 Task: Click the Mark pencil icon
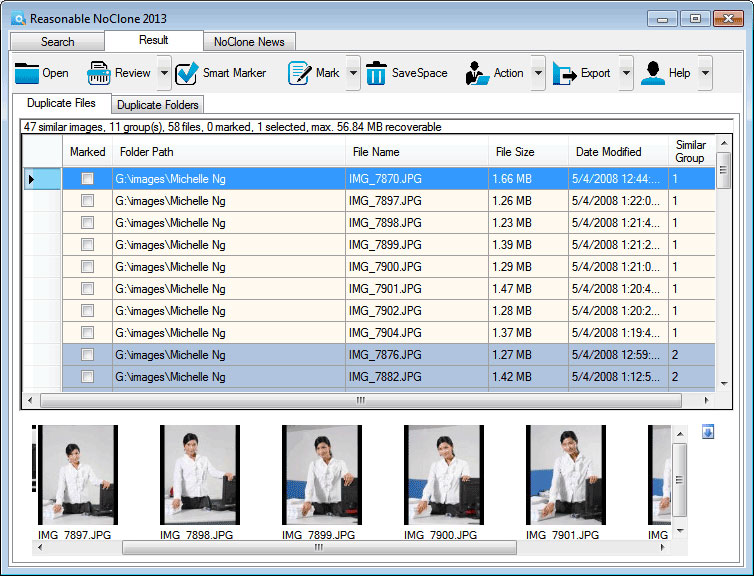point(299,73)
